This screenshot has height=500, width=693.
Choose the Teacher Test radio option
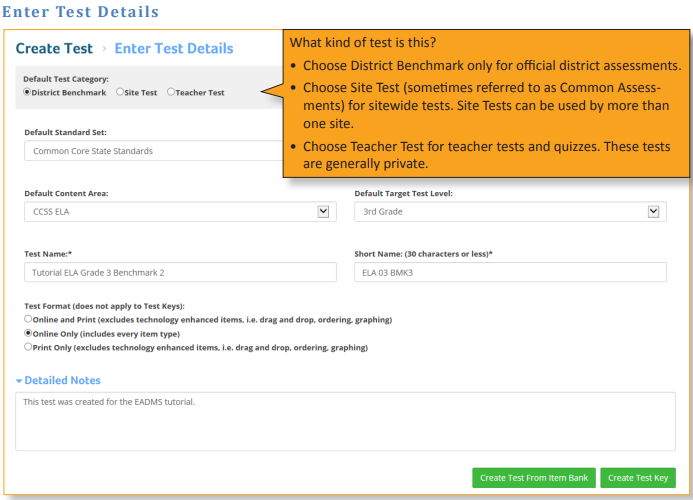171,92
